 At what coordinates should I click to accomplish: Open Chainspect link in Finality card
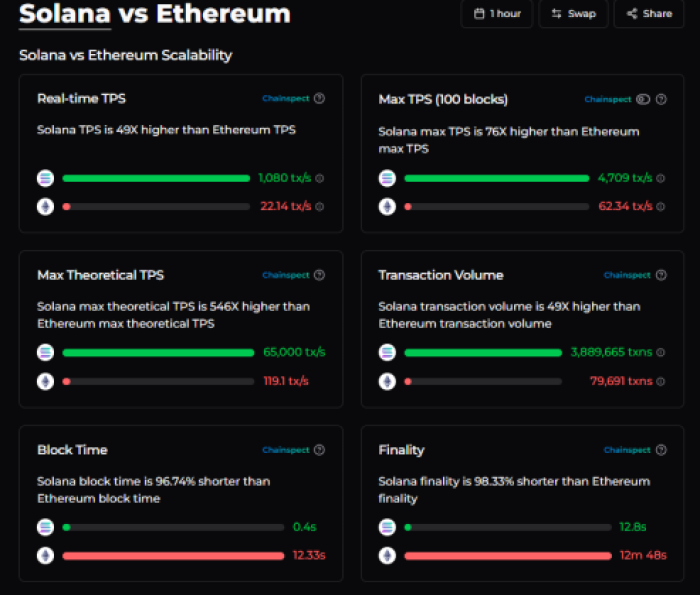pos(627,450)
